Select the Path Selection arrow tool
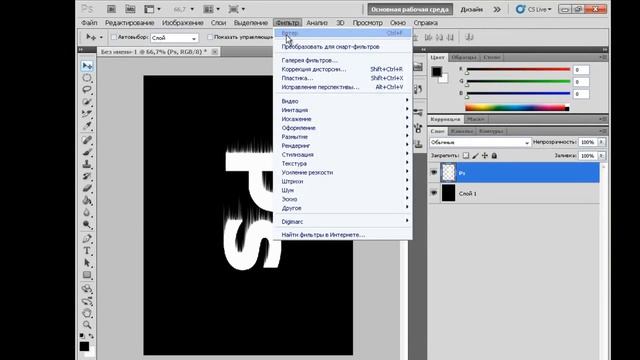 pyautogui.click(x=87, y=263)
